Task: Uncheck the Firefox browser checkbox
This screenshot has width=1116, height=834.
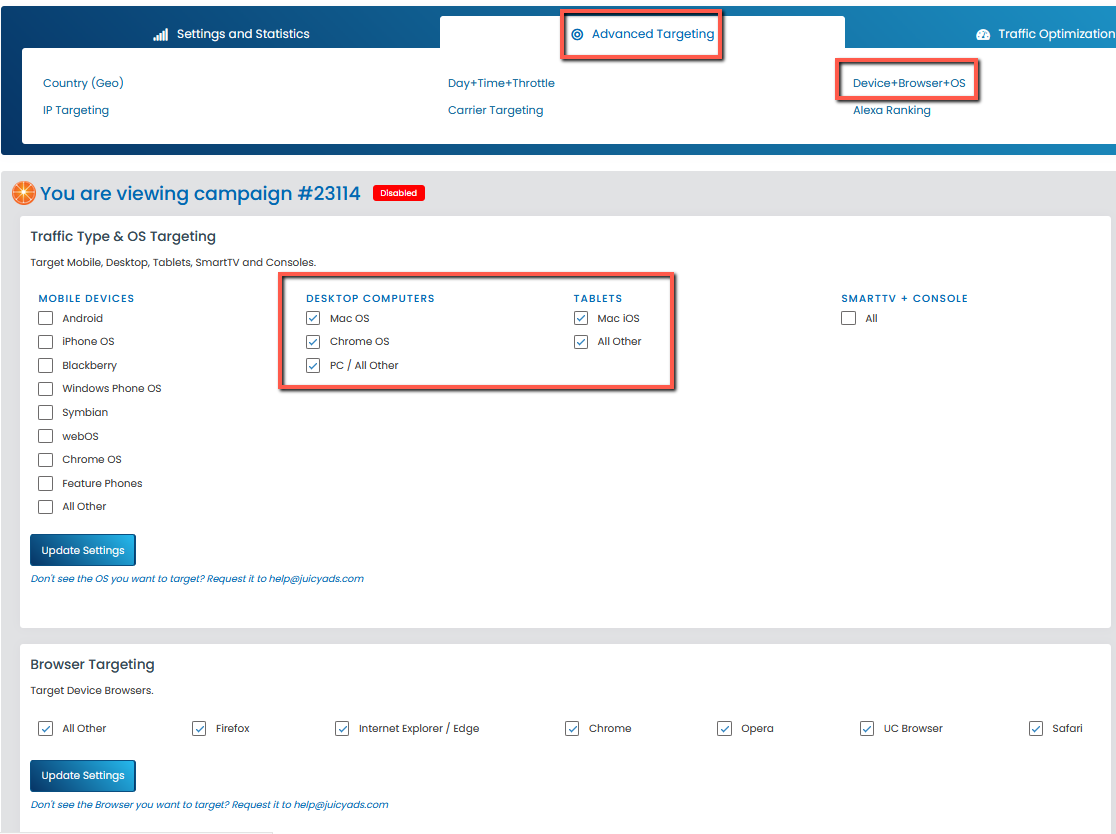Action: (199, 728)
